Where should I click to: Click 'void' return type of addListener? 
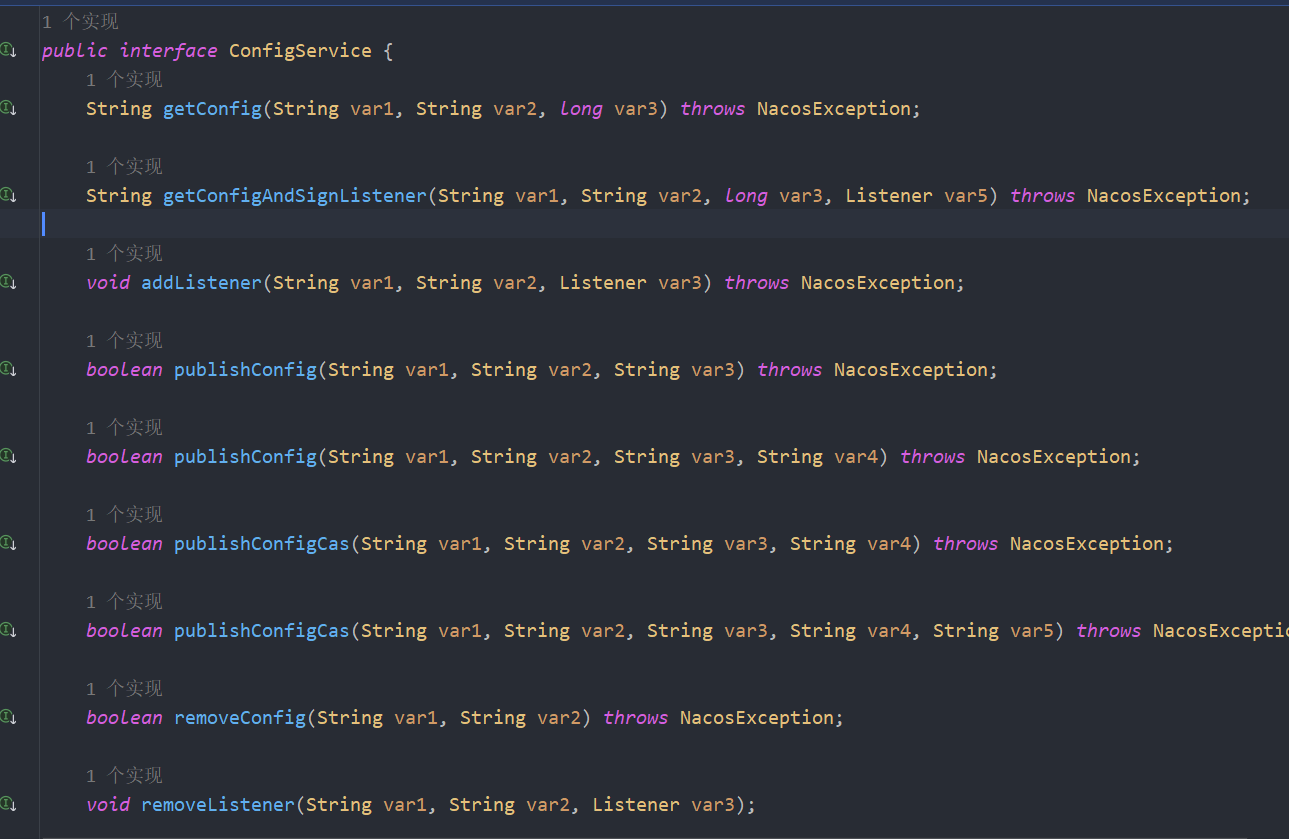108,283
